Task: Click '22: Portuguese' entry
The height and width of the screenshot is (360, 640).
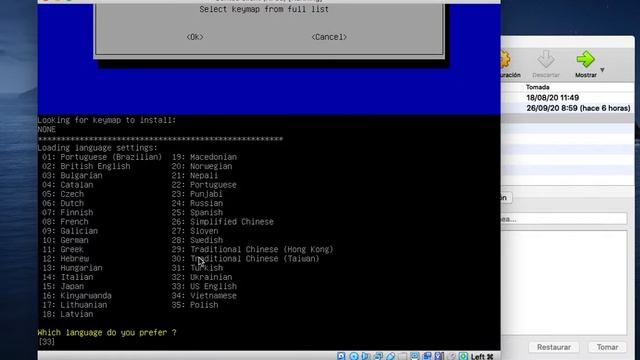Action: [x=204, y=185]
